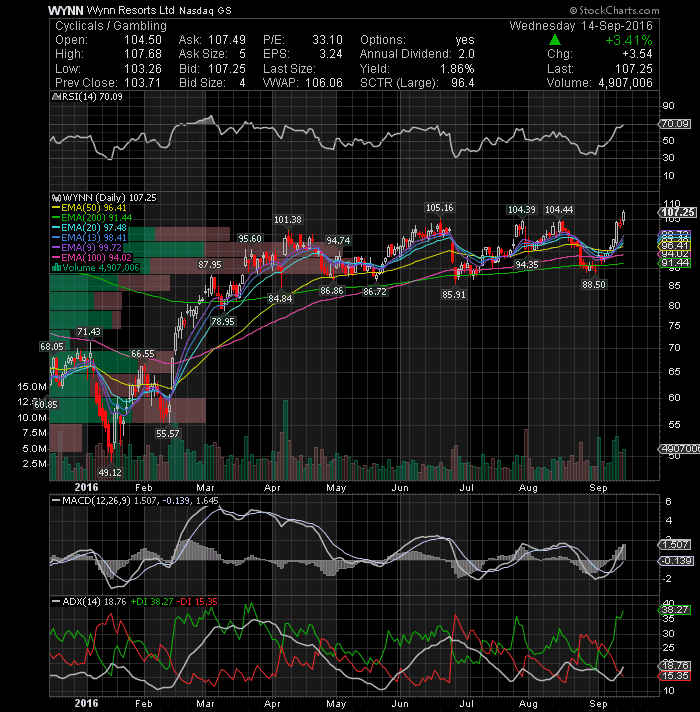Select the Bid value 107.25

pyautogui.click(x=227, y=69)
